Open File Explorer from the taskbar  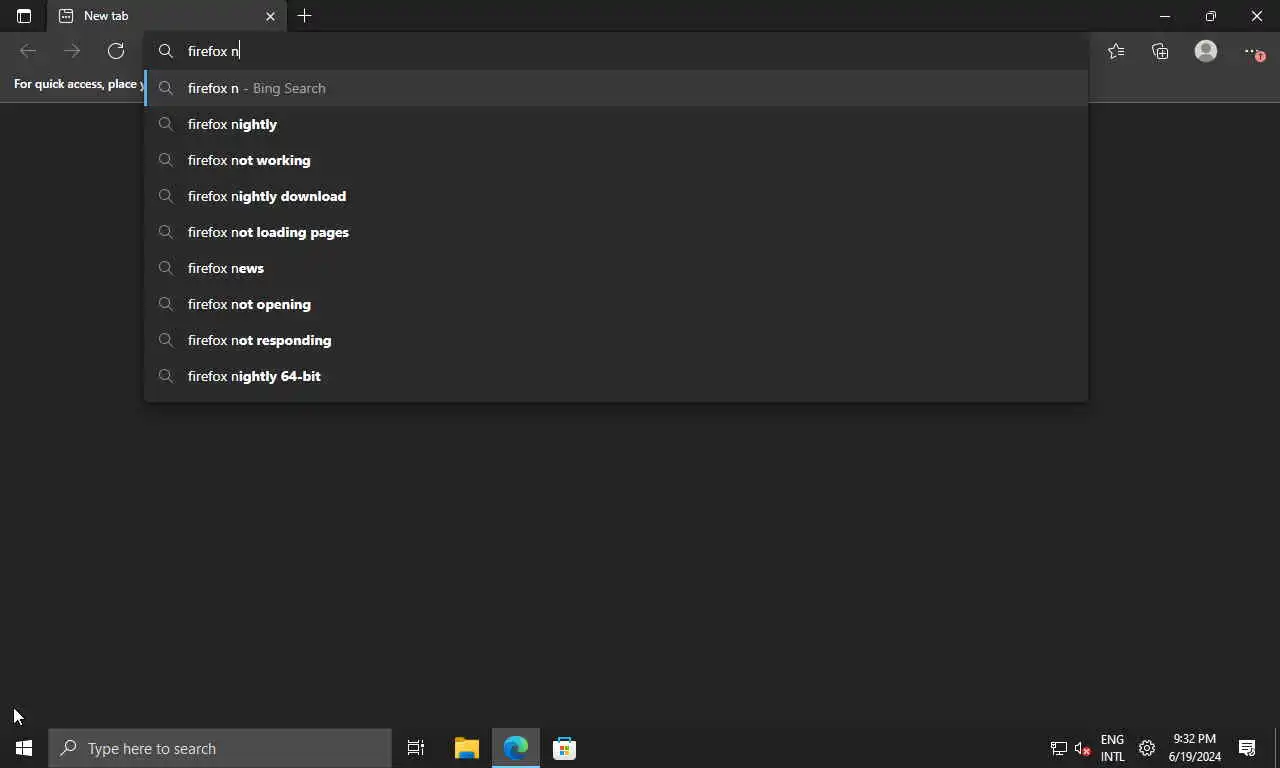466,748
